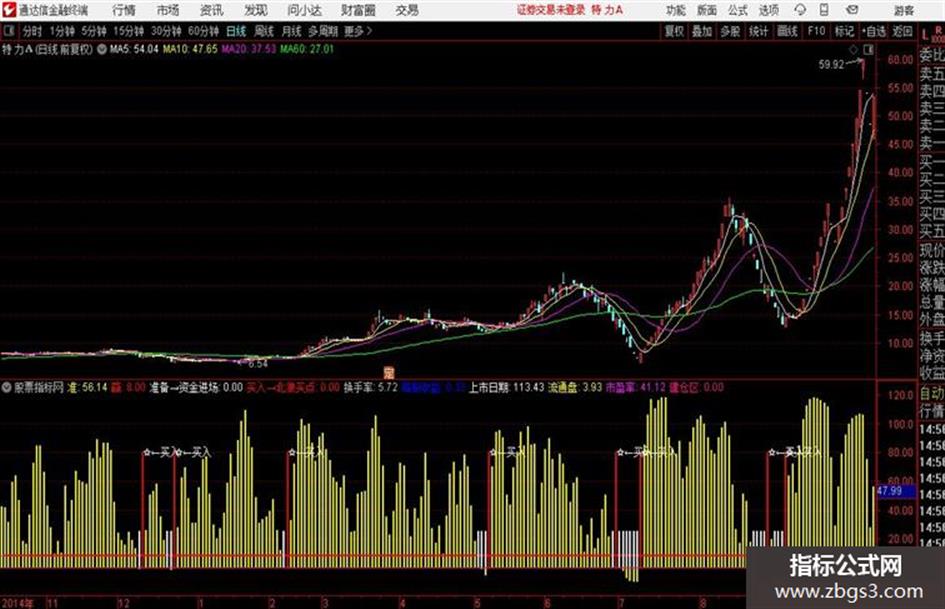Expand the main chart indicator dropdown next to 特力A
The width and height of the screenshot is (945, 609).
click(101, 49)
